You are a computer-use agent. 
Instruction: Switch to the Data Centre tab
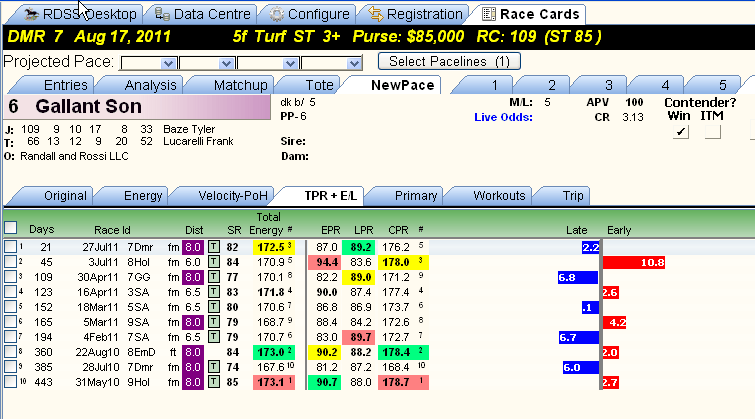(203, 14)
